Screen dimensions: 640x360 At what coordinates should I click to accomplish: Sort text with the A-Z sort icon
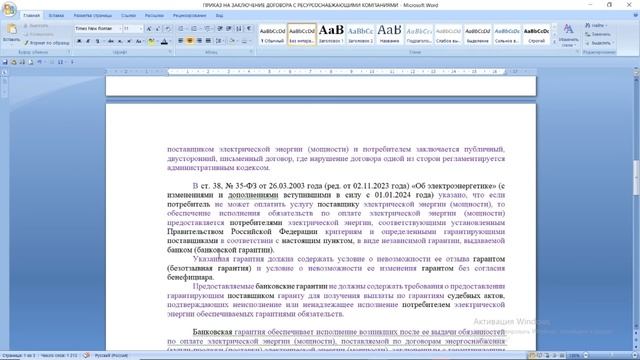coord(239,29)
